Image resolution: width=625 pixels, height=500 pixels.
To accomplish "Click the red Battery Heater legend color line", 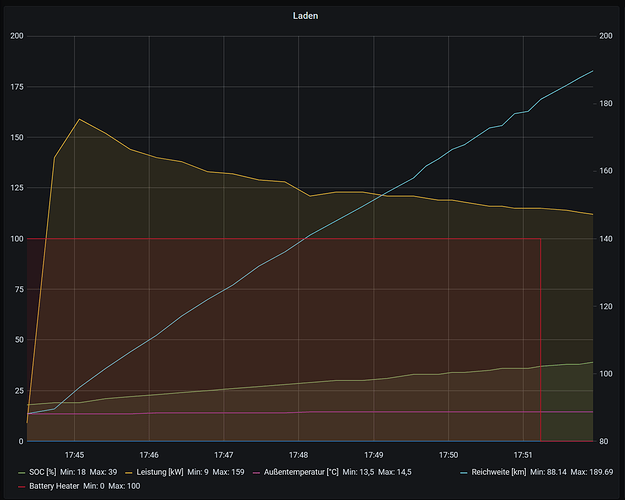I will pyautogui.click(x=22, y=486).
